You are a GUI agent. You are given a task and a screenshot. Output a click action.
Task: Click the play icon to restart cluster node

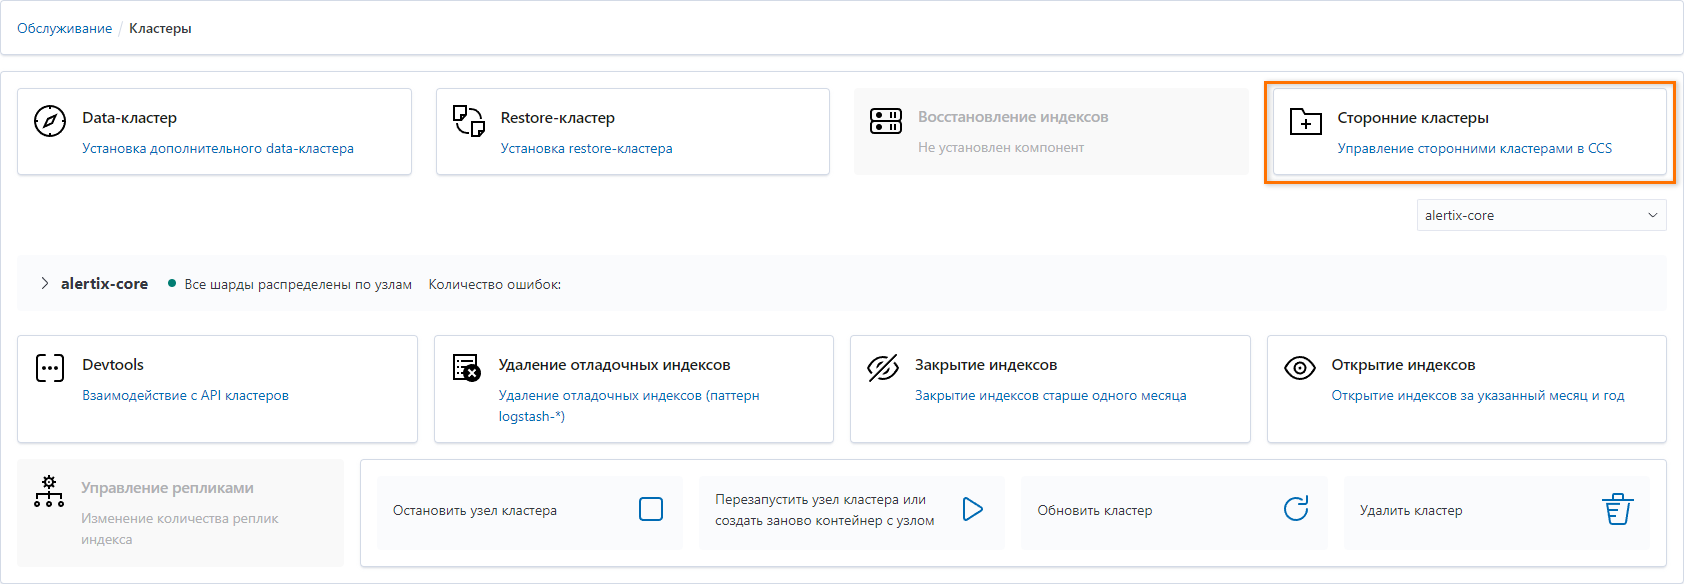pos(972,509)
